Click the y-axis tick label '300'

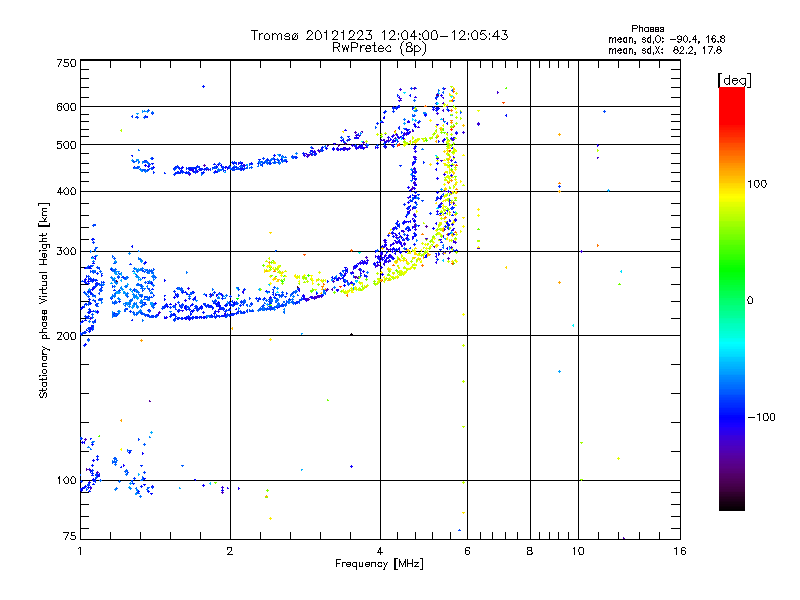66,251
